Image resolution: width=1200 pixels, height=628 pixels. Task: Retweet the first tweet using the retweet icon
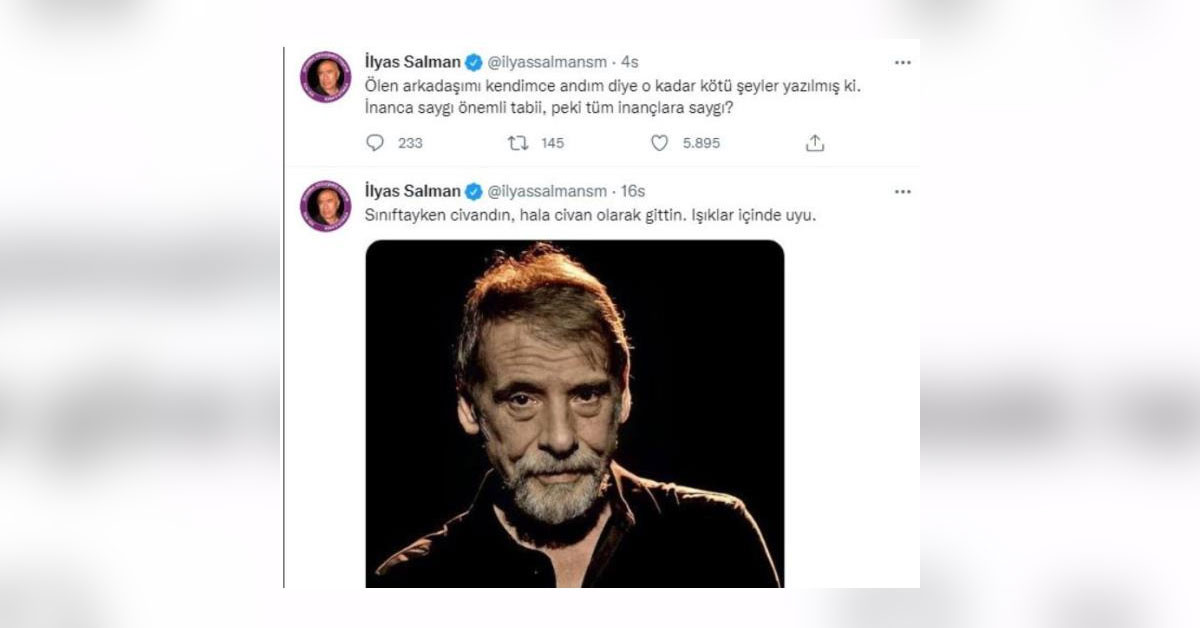tap(517, 143)
